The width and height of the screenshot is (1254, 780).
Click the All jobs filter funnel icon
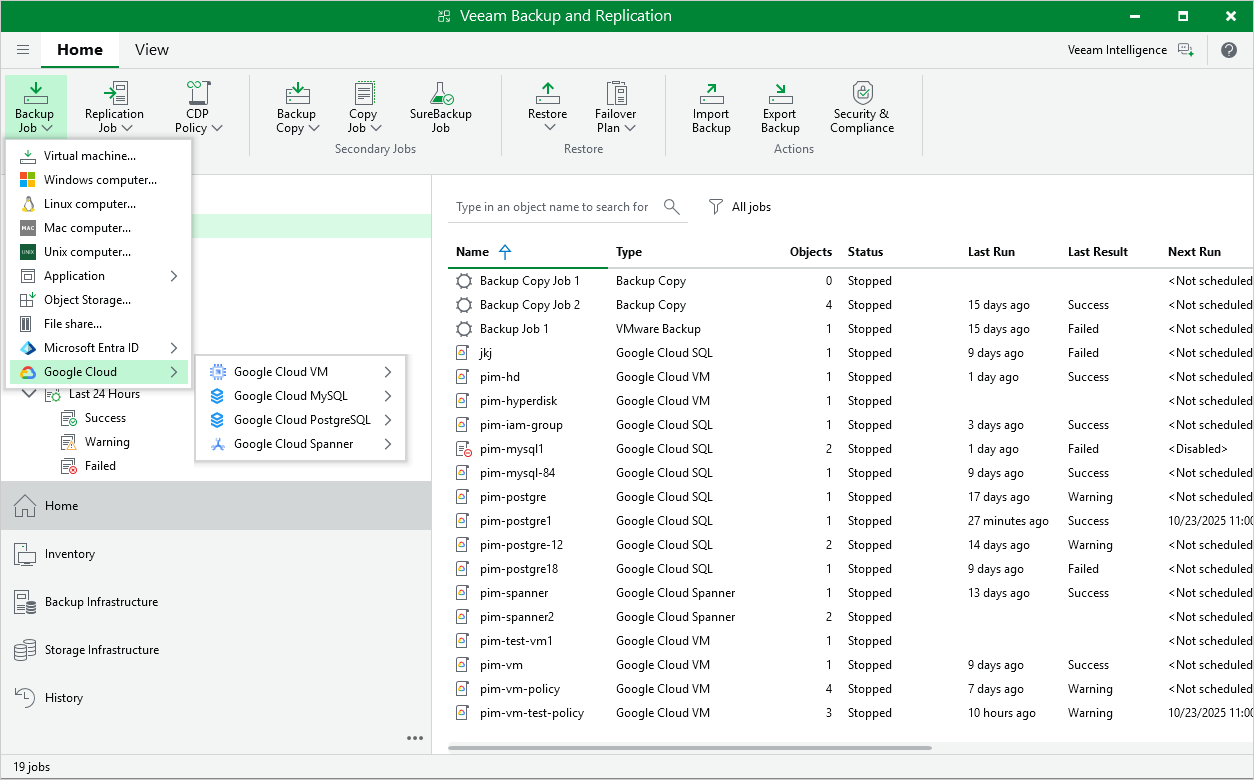(x=716, y=207)
